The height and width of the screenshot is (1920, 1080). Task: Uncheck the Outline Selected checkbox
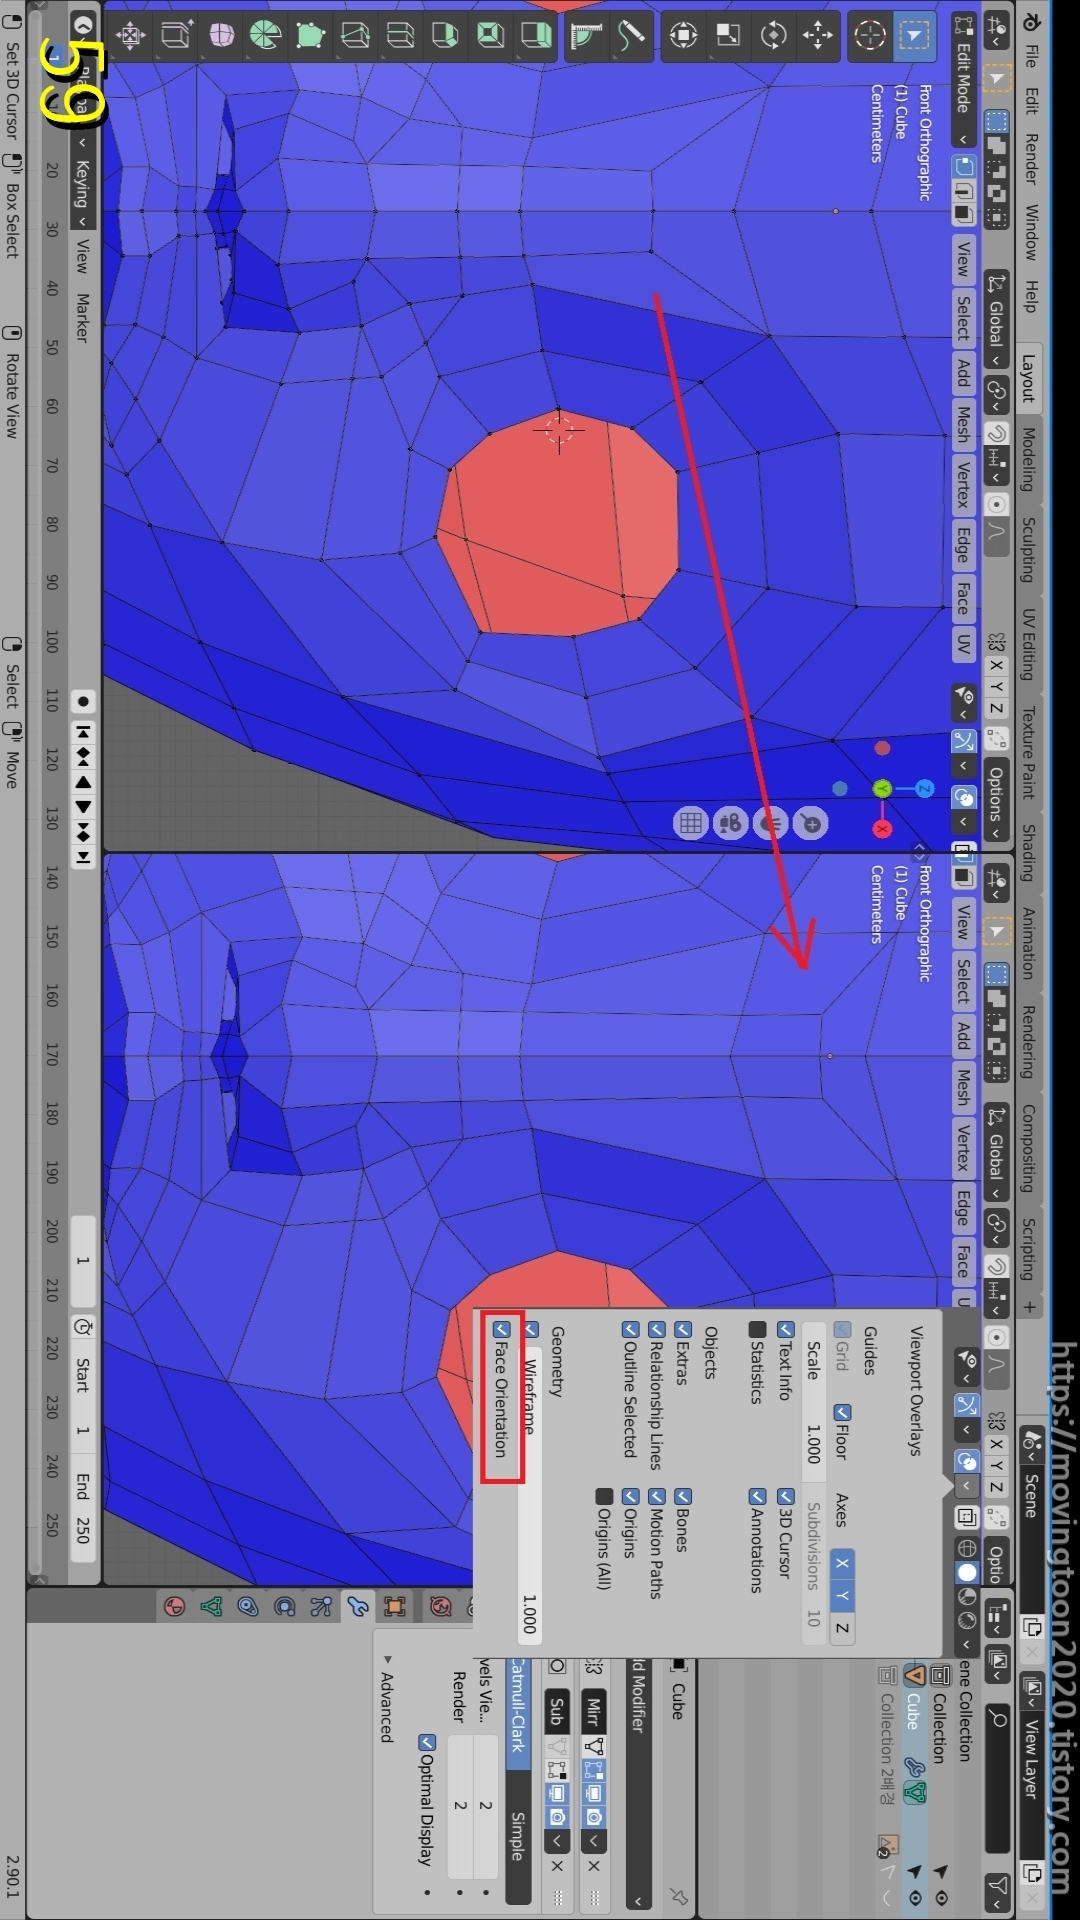click(x=630, y=1329)
